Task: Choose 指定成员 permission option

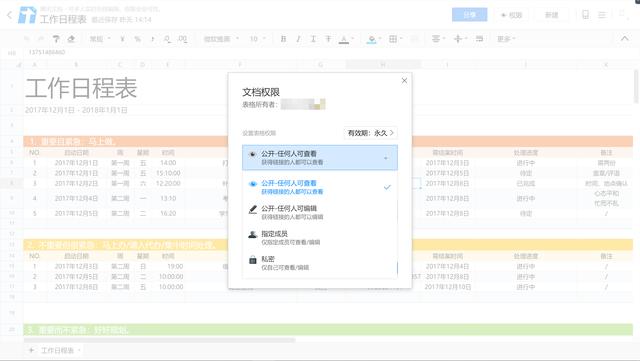Action: point(320,238)
